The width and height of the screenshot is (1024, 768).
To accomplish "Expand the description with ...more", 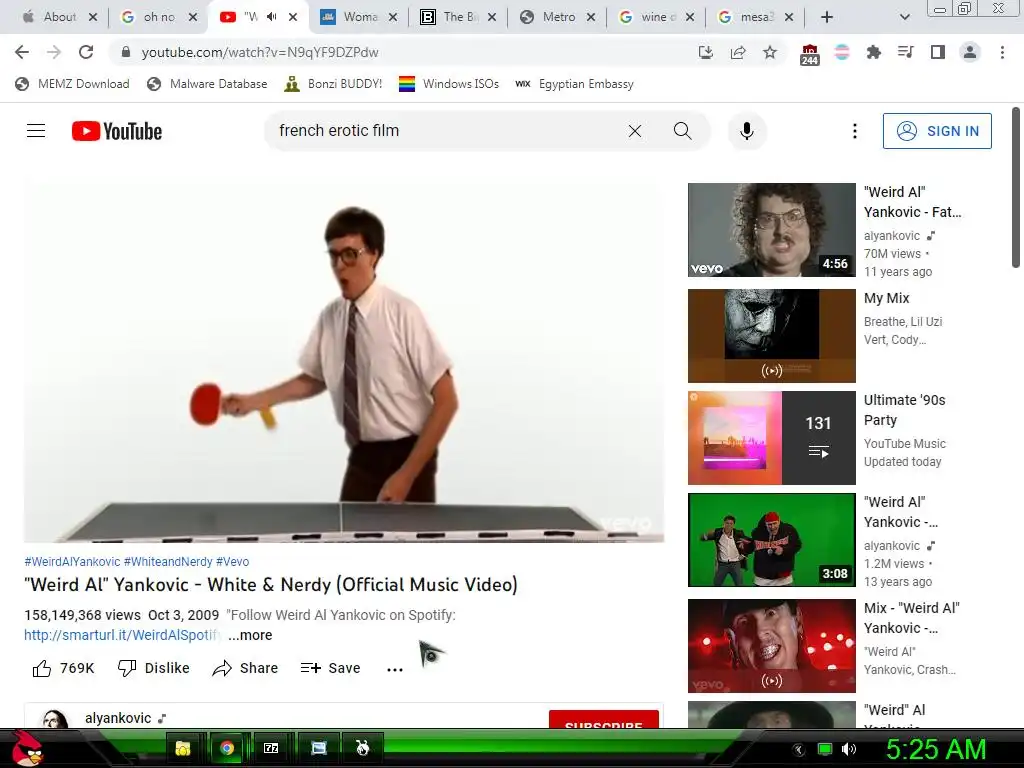I will 250,635.
